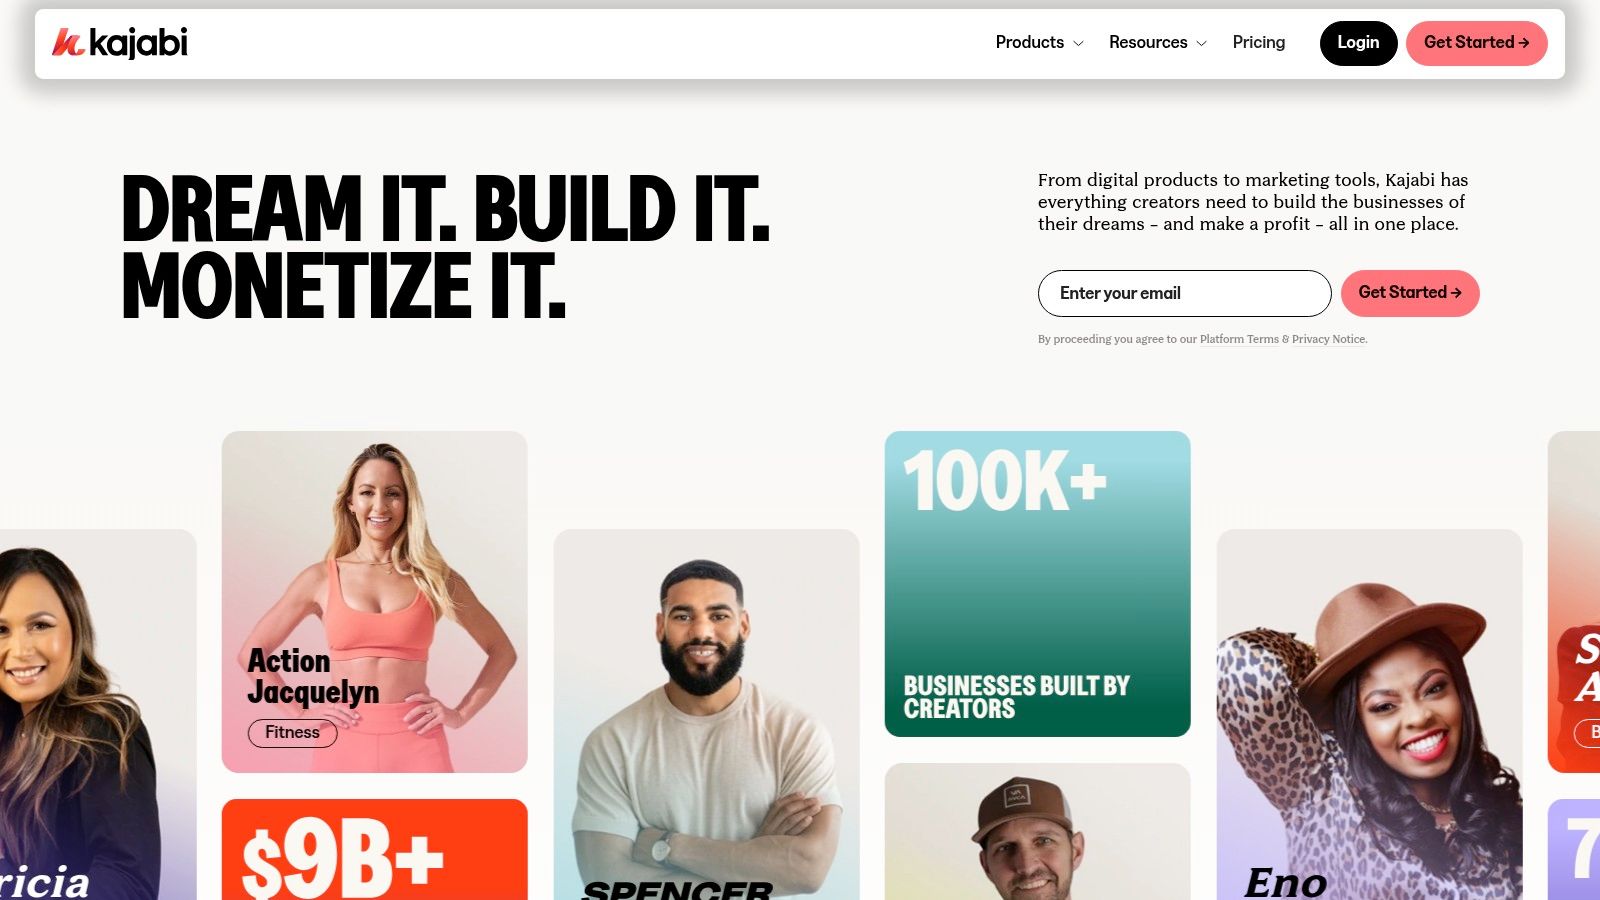Expand the Resources dropdown chevron

(1201, 43)
